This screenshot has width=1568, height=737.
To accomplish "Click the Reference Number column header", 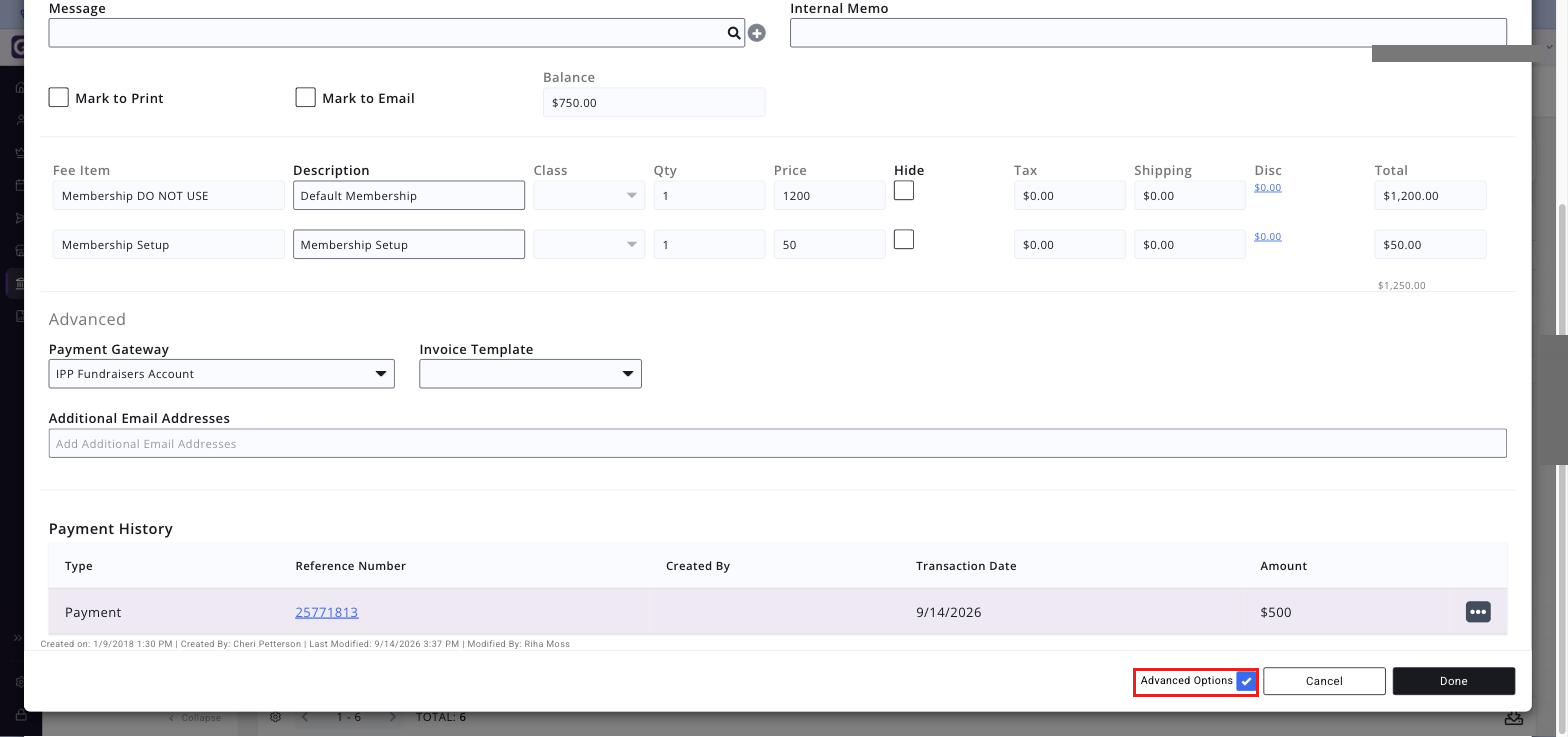I will point(350,566).
